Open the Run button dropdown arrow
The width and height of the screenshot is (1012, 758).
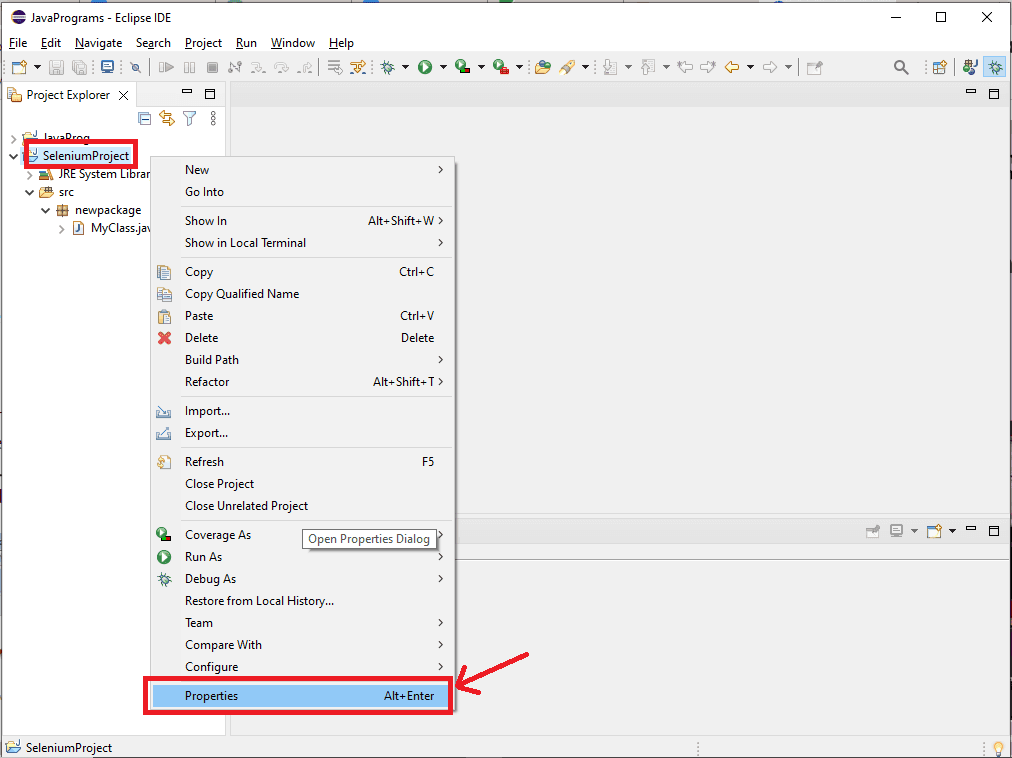442,67
